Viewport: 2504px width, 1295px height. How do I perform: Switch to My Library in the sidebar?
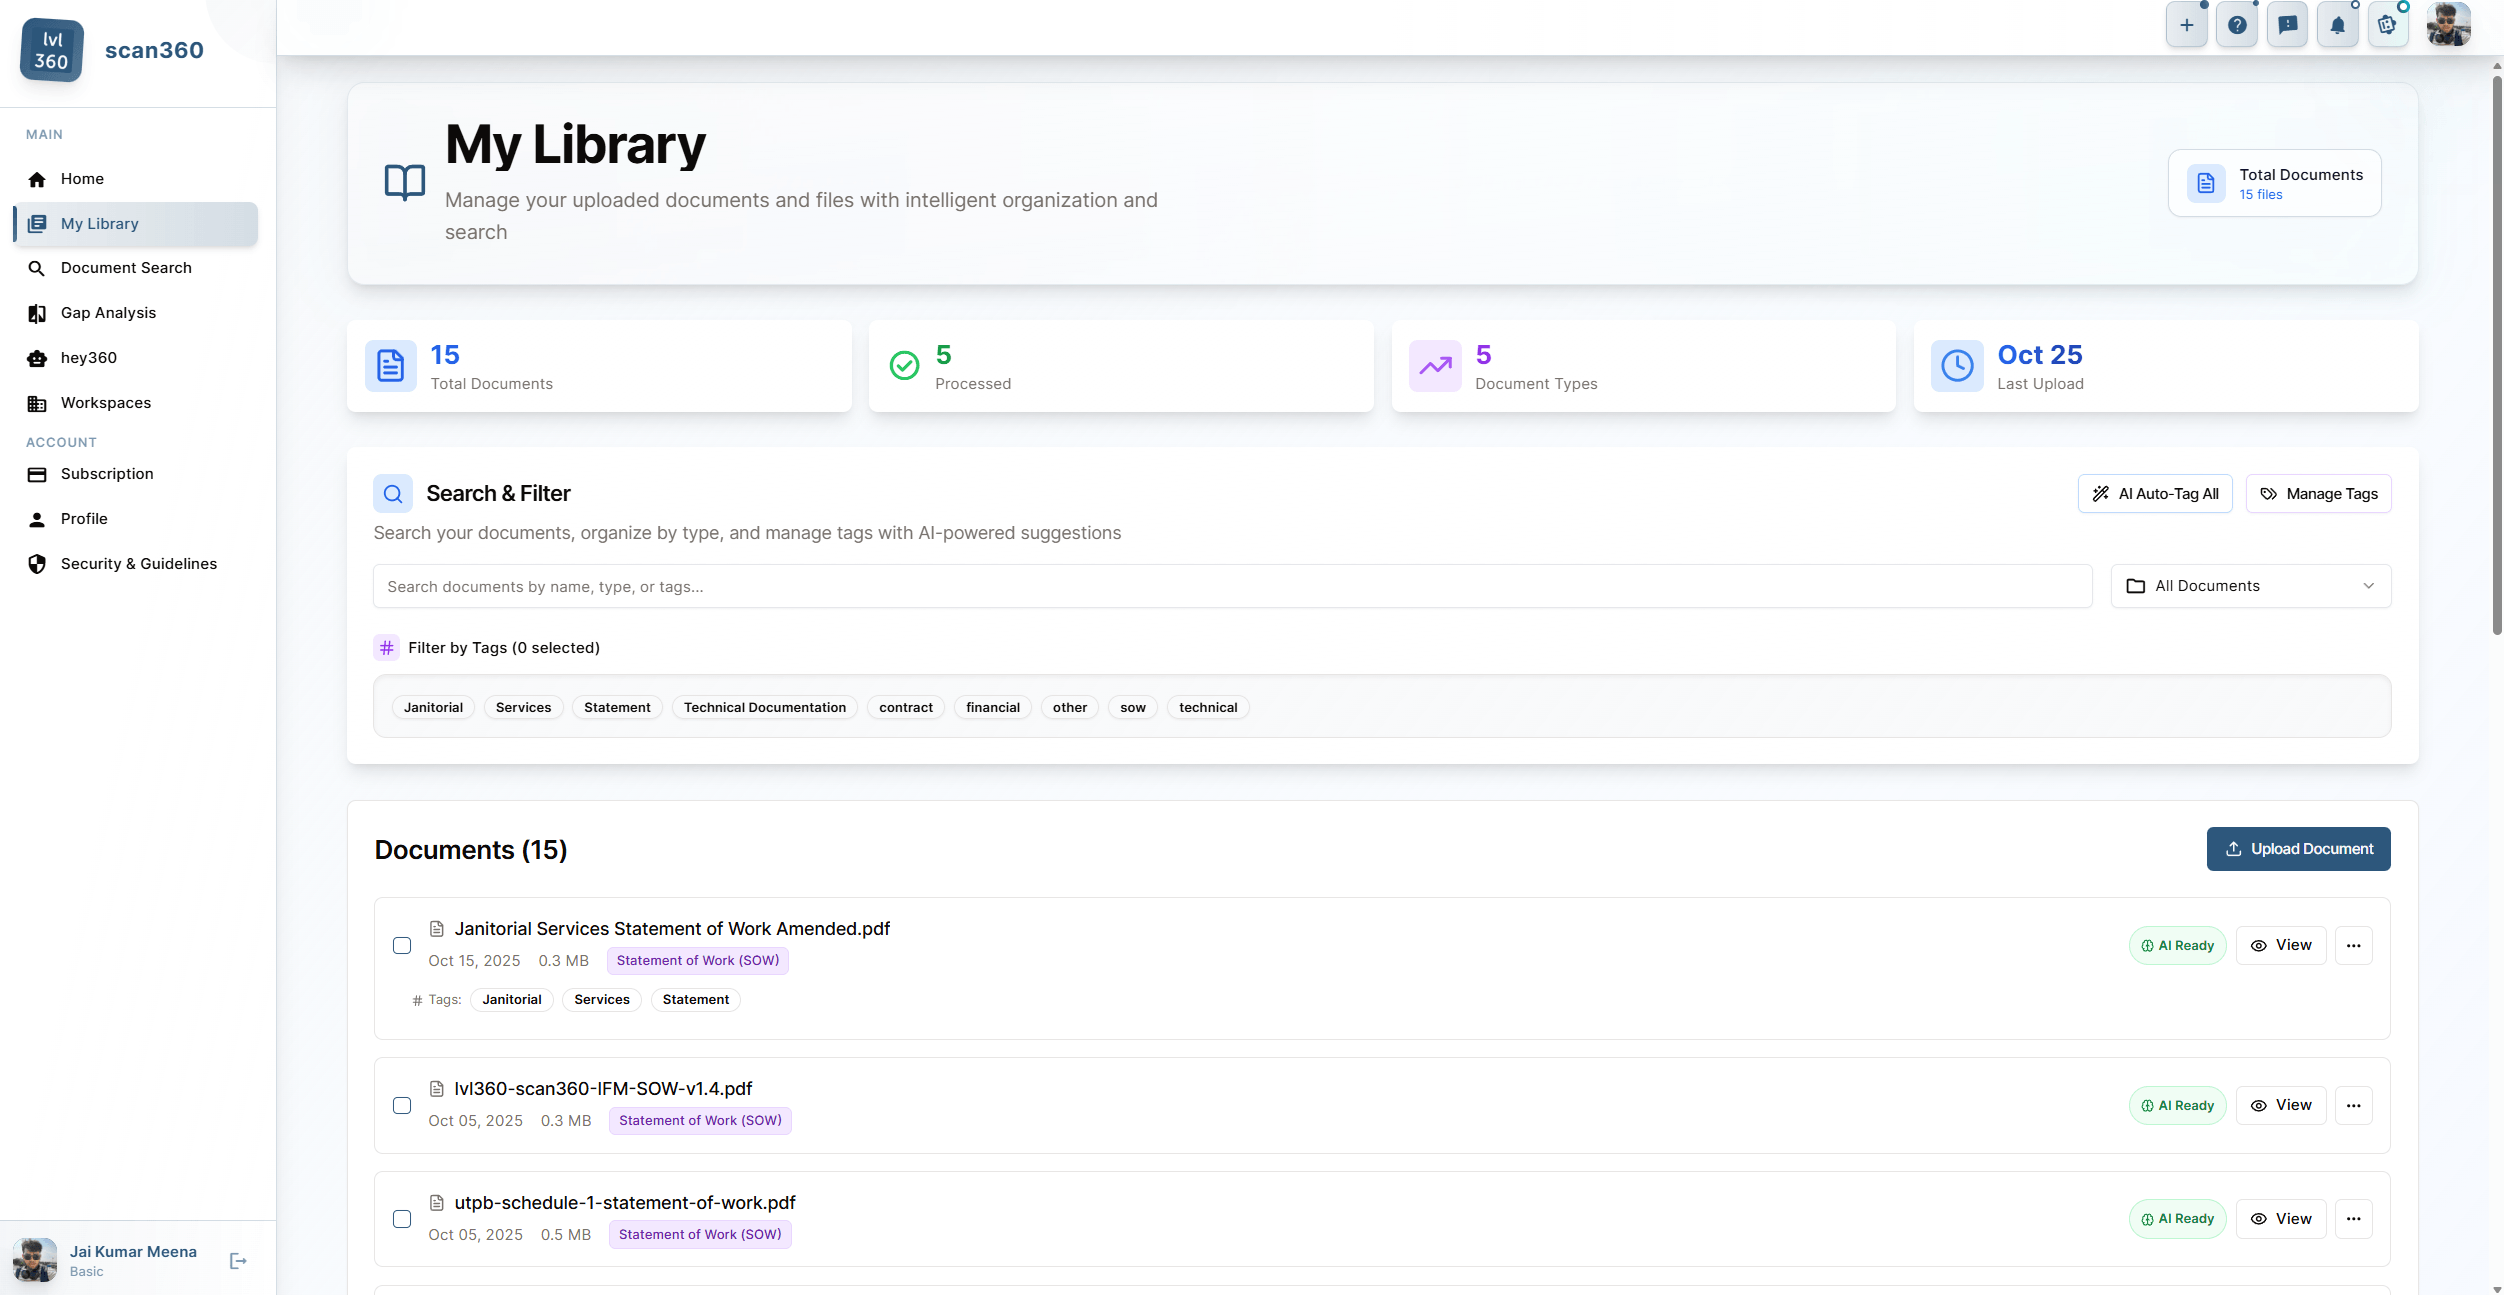point(98,223)
